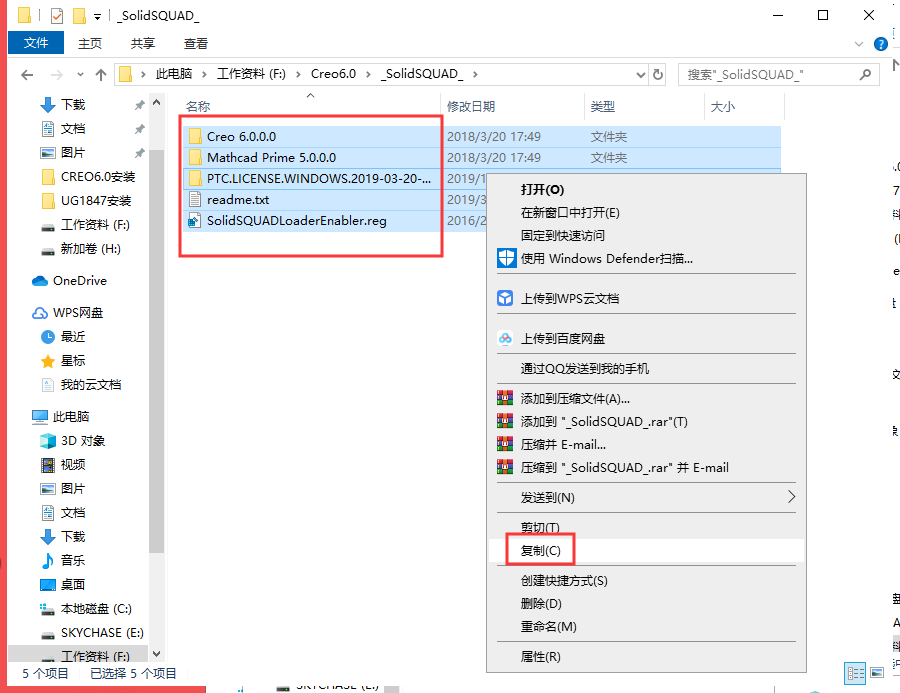Select 工作资料 (F:) in address breadcrumb
The width and height of the screenshot is (900, 693).
[x=251, y=74]
